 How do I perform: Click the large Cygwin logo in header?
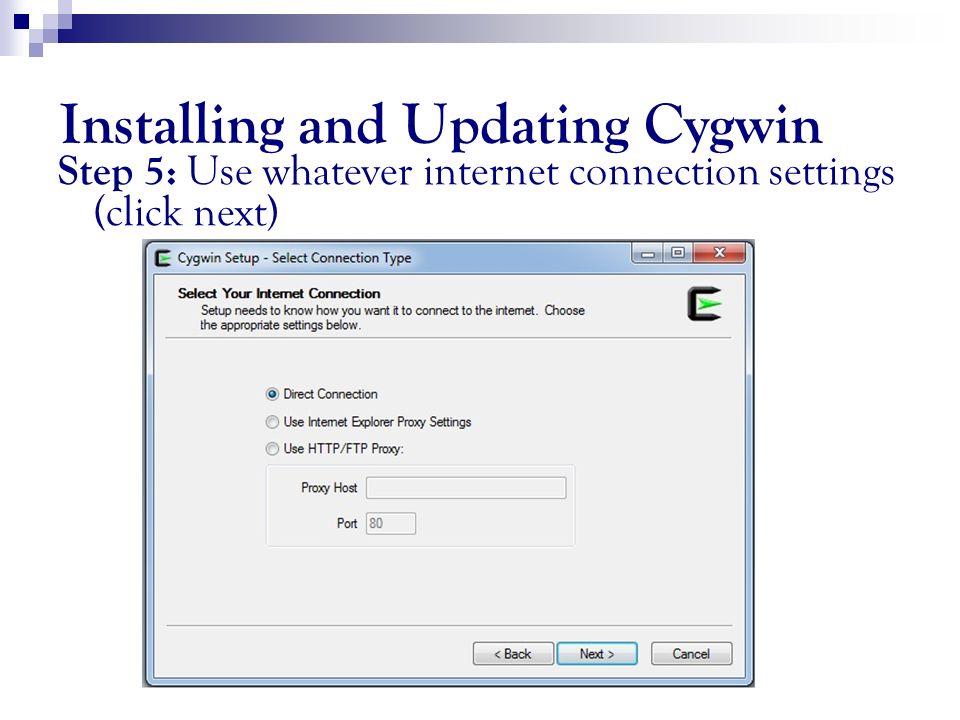(x=704, y=304)
